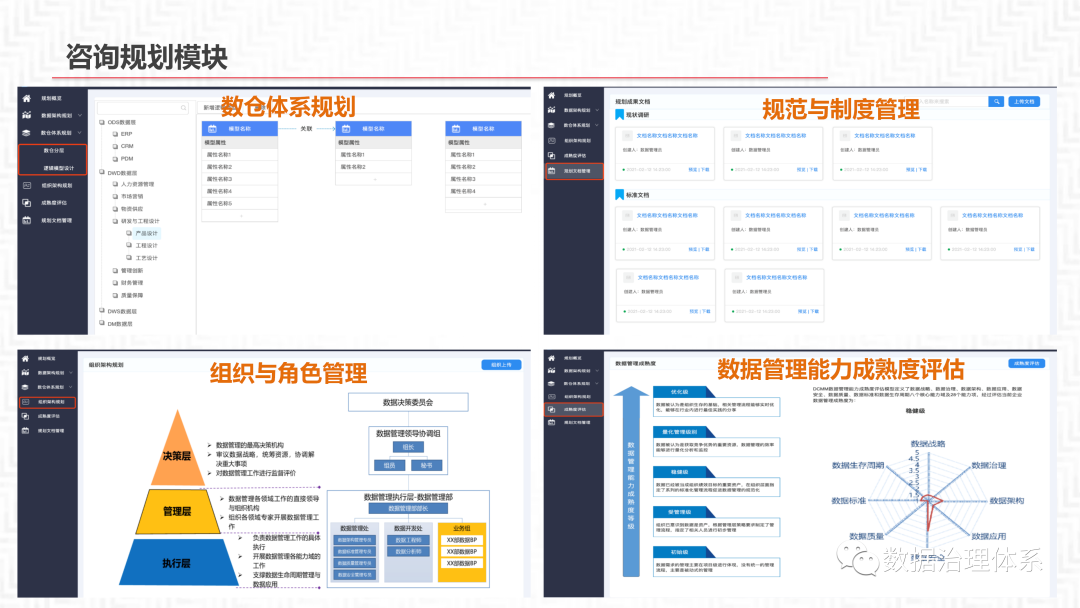
Task: Click the home icon in the top-left panel sidebar
Action: click(27, 99)
